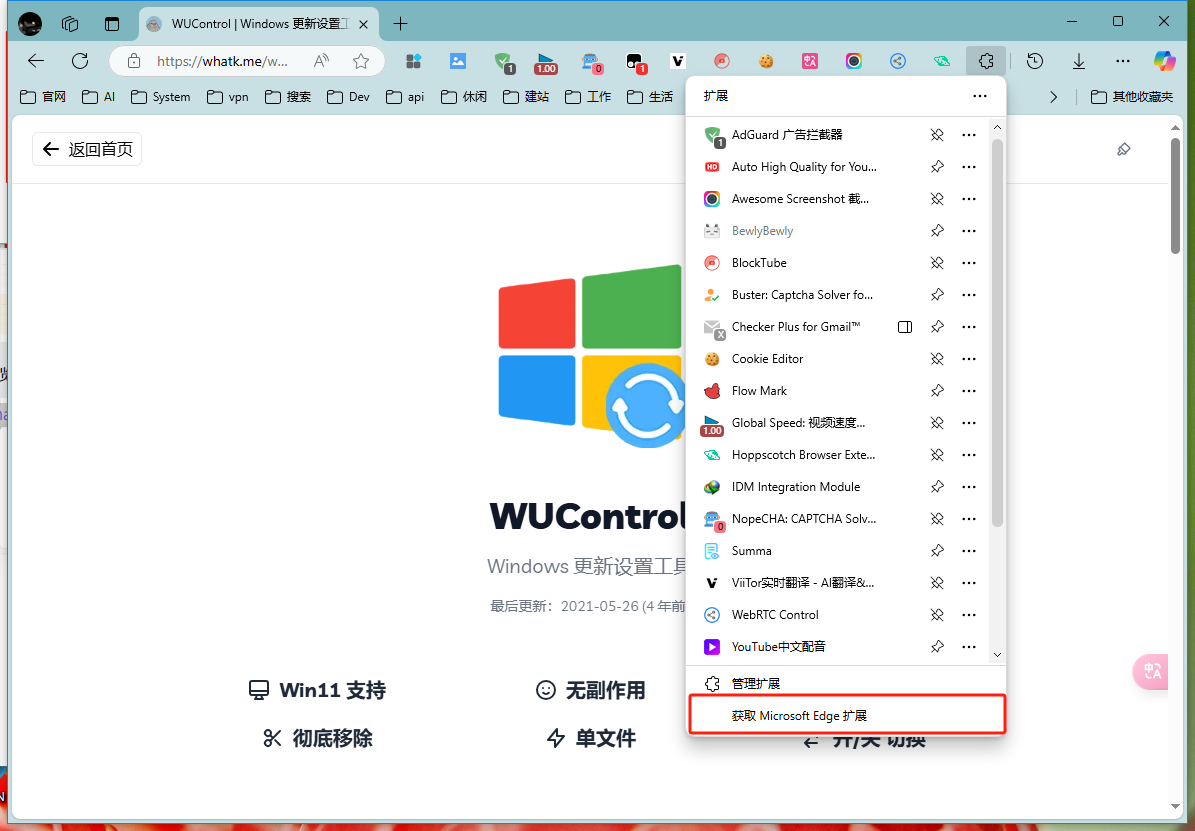Click the page vertical scrollbar thumb
1195x831 pixels.
tap(1175, 194)
